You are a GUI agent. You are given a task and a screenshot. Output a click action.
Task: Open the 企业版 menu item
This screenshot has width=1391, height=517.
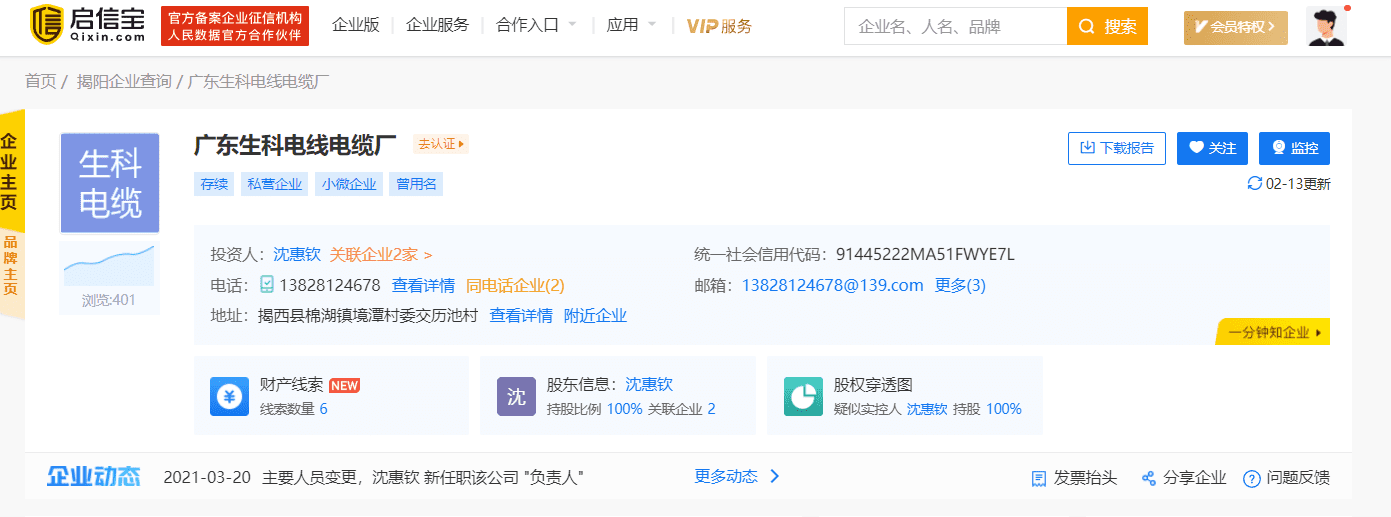pyautogui.click(x=356, y=25)
